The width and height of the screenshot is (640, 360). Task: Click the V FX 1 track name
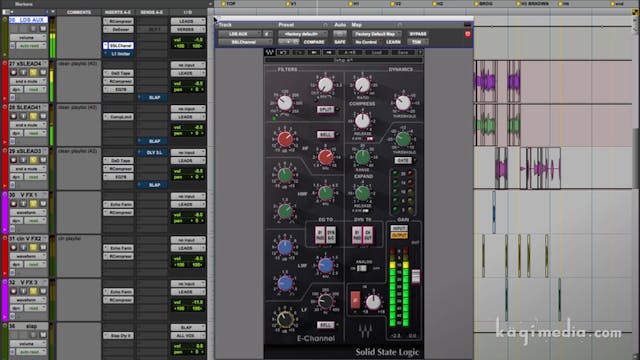point(29,195)
